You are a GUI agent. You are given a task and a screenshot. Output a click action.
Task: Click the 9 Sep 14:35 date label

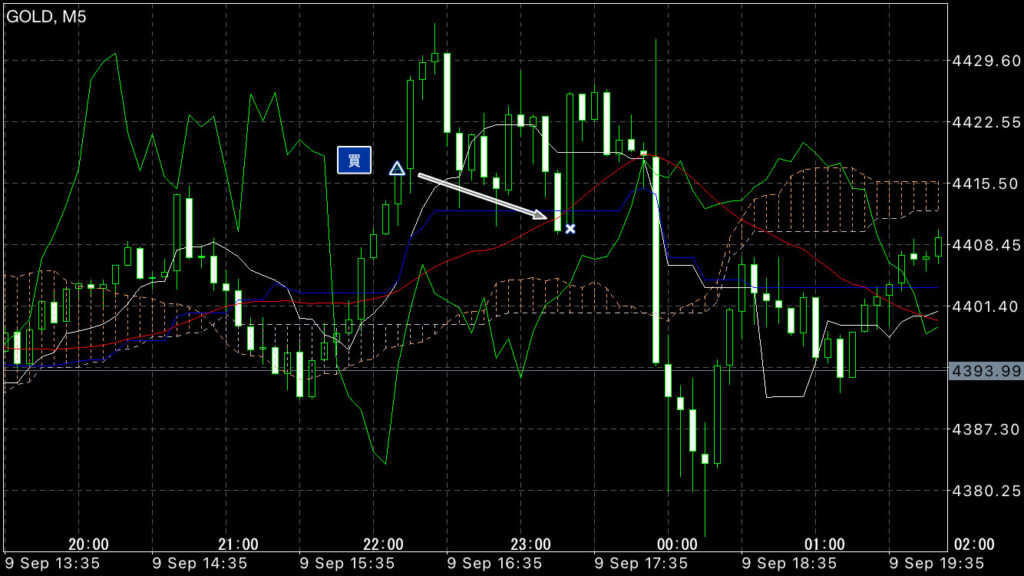click(x=199, y=563)
